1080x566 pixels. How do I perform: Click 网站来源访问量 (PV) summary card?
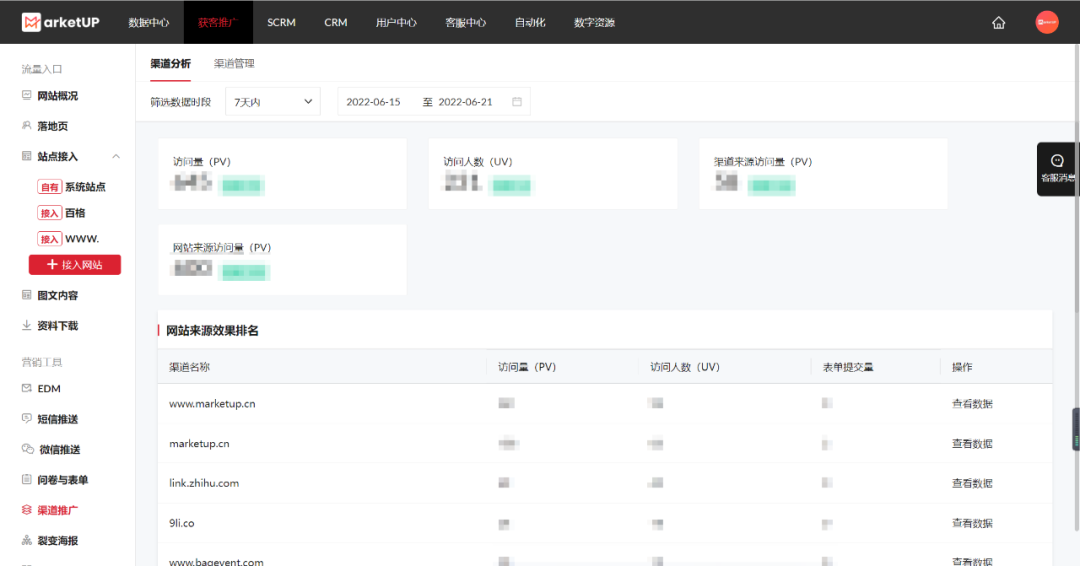282,260
